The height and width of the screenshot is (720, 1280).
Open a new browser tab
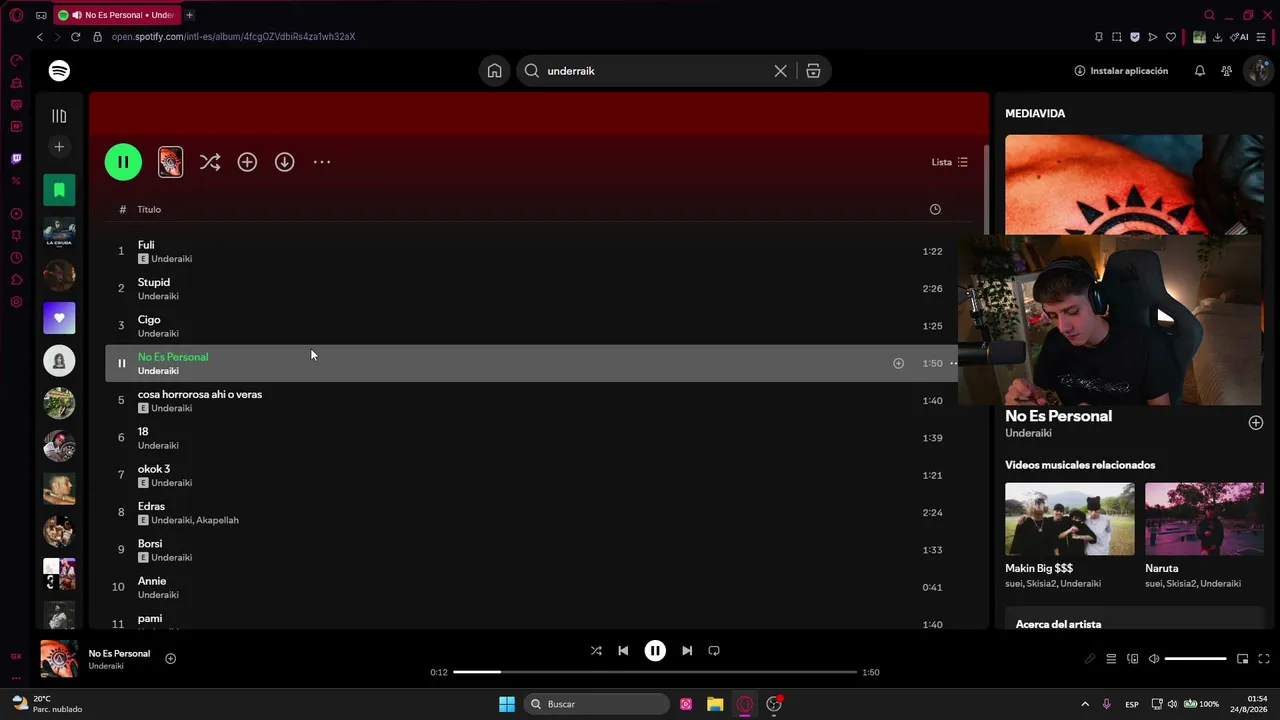point(189,15)
